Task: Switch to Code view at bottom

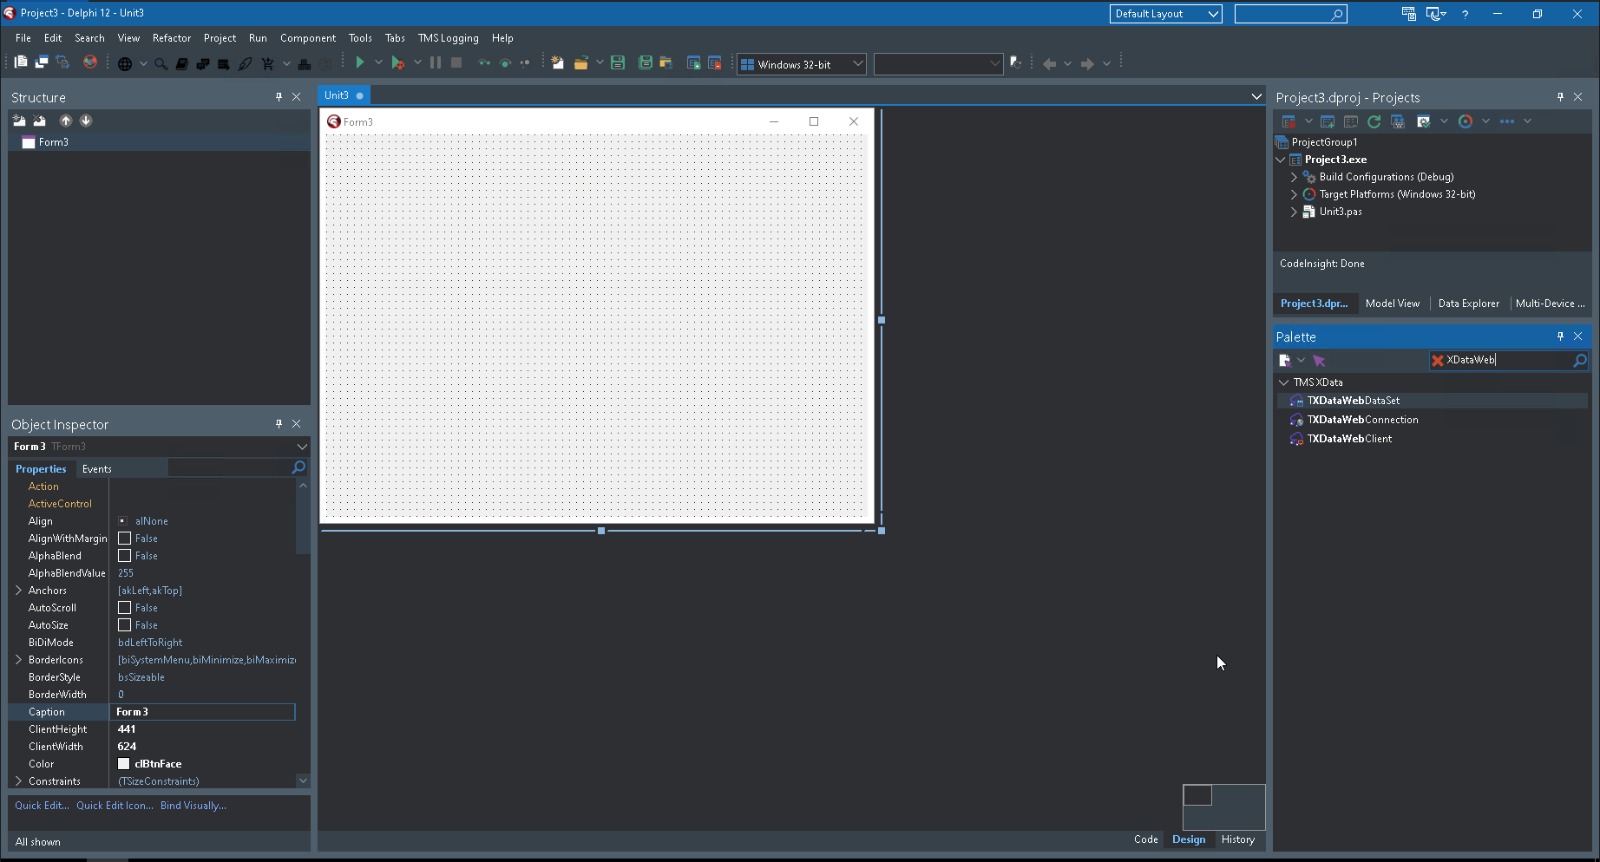Action: (x=1146, y=840)
